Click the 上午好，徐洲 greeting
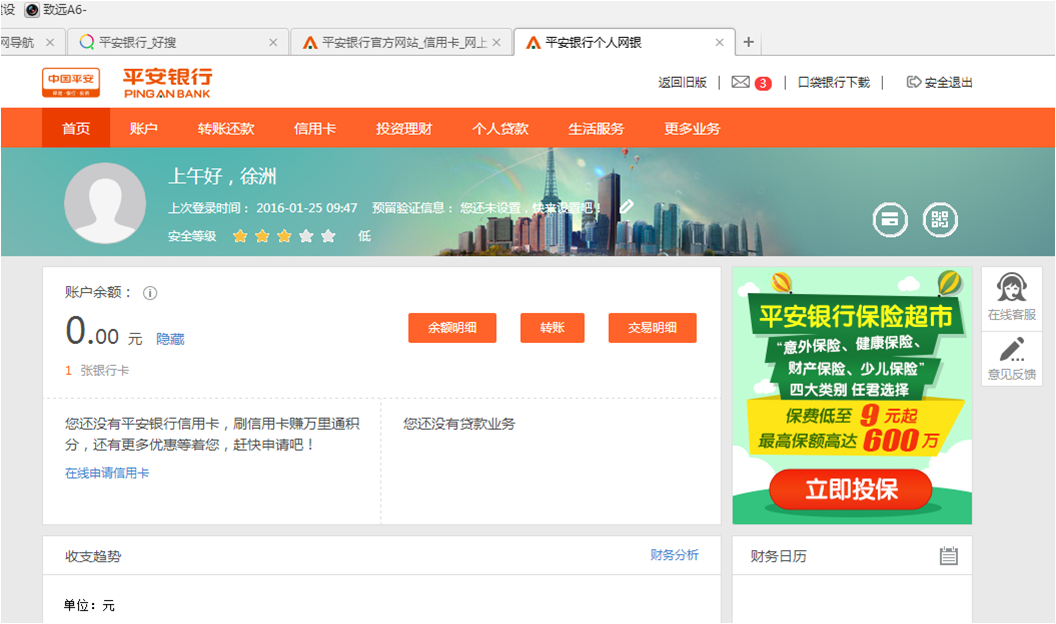This screenshot has width=1056, height=624. (x=222, y=176)
